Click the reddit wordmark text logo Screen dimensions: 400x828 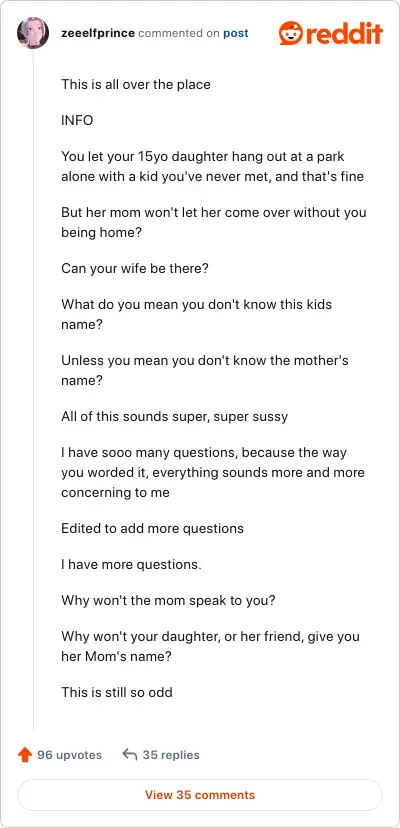(x=343, y=33)
